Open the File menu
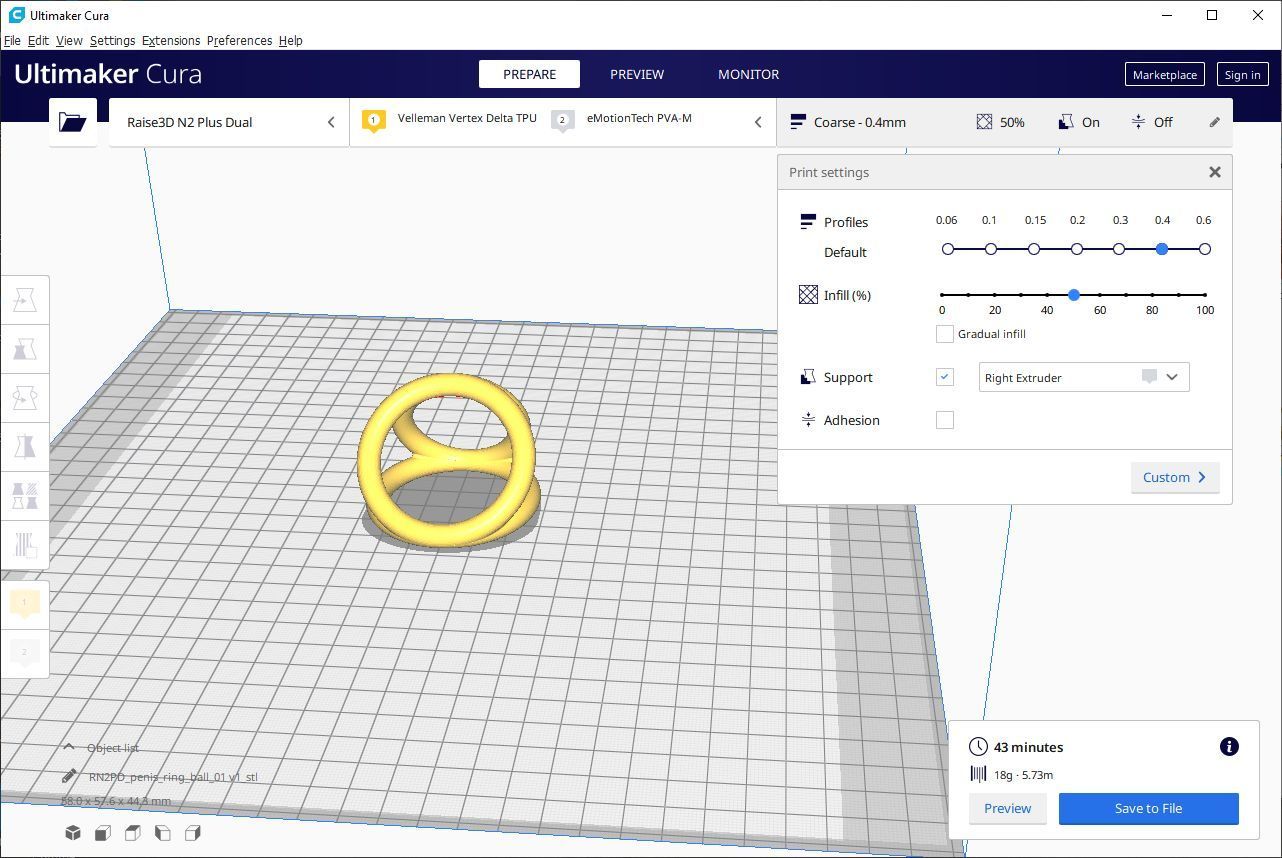 tap(12, 41)
